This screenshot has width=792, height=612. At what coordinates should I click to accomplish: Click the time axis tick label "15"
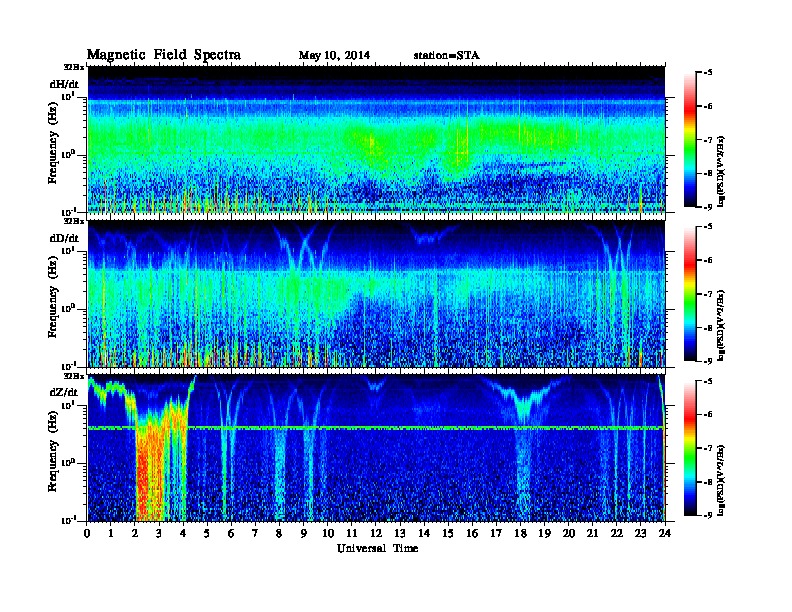448,534
